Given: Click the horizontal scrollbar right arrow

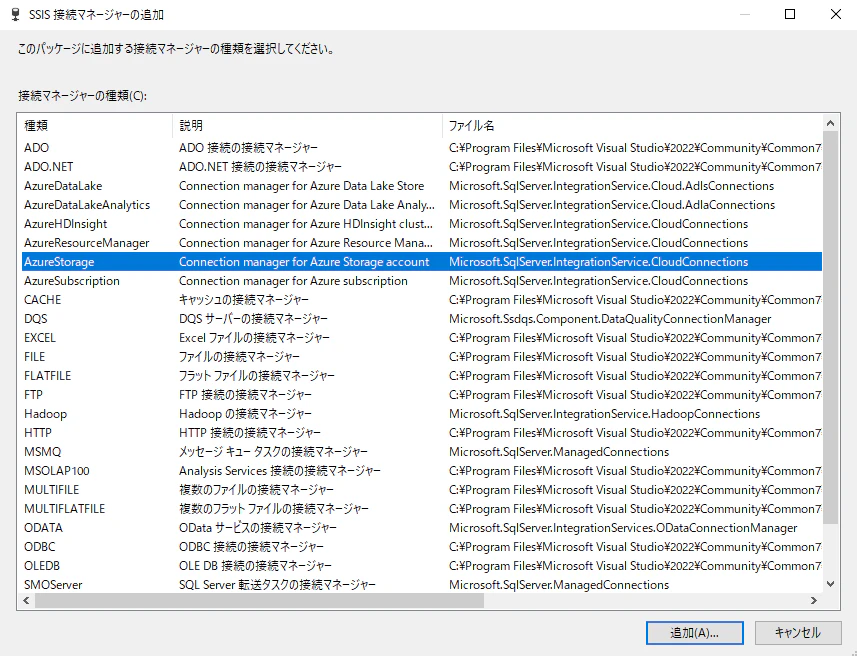Looking at the screenshot, I should point(814,600).
